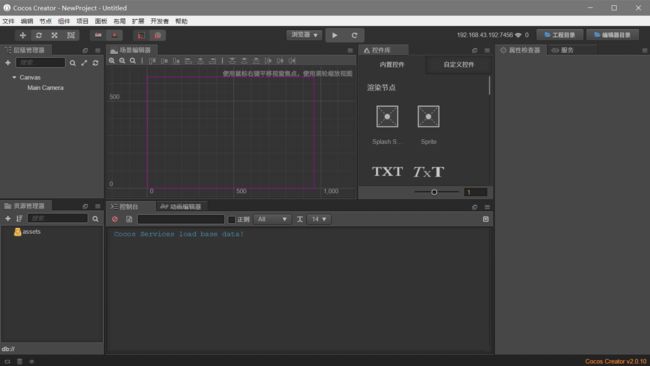Open the 编辑 menu

[x=27, y=21]
